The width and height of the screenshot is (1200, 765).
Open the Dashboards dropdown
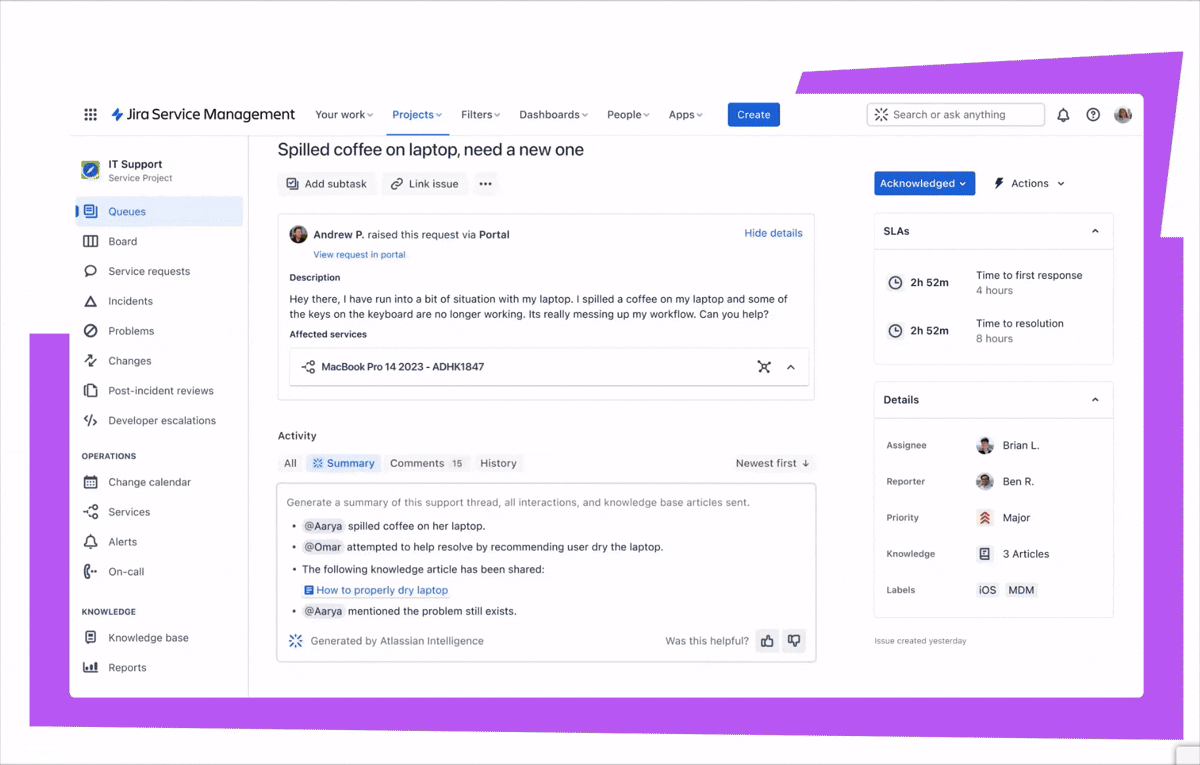(x=553, y=115)
